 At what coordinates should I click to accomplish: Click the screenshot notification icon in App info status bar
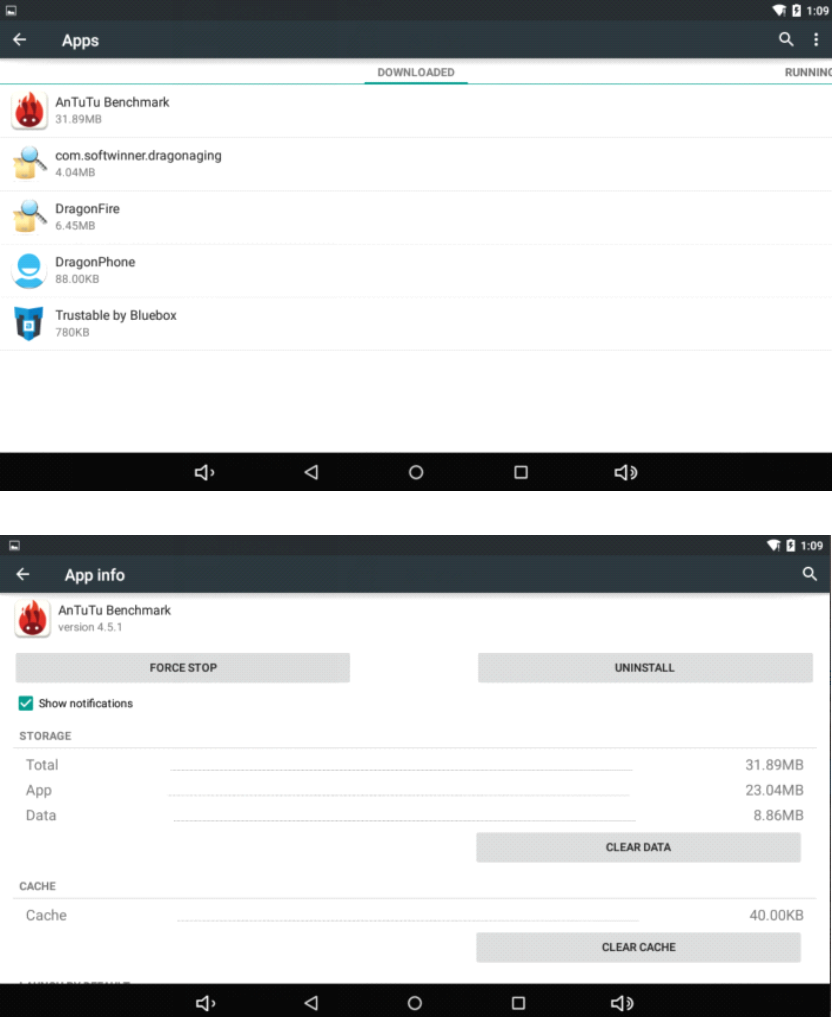click(x=14, y=545)
